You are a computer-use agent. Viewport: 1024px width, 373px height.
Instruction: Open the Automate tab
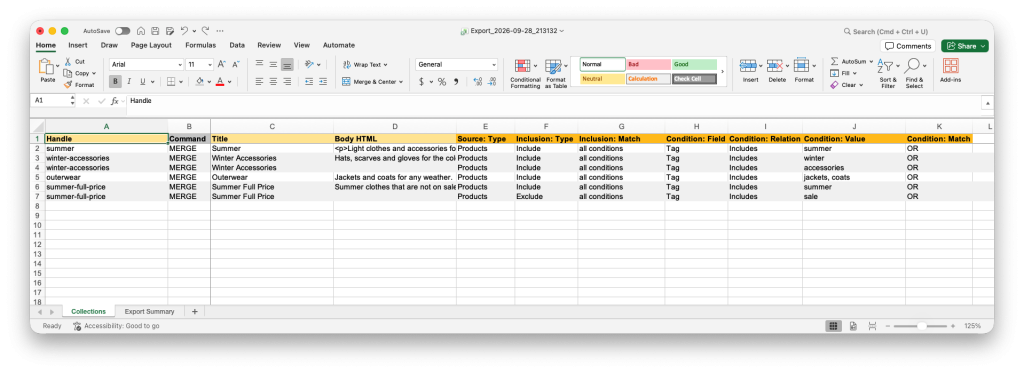(339, 45)
